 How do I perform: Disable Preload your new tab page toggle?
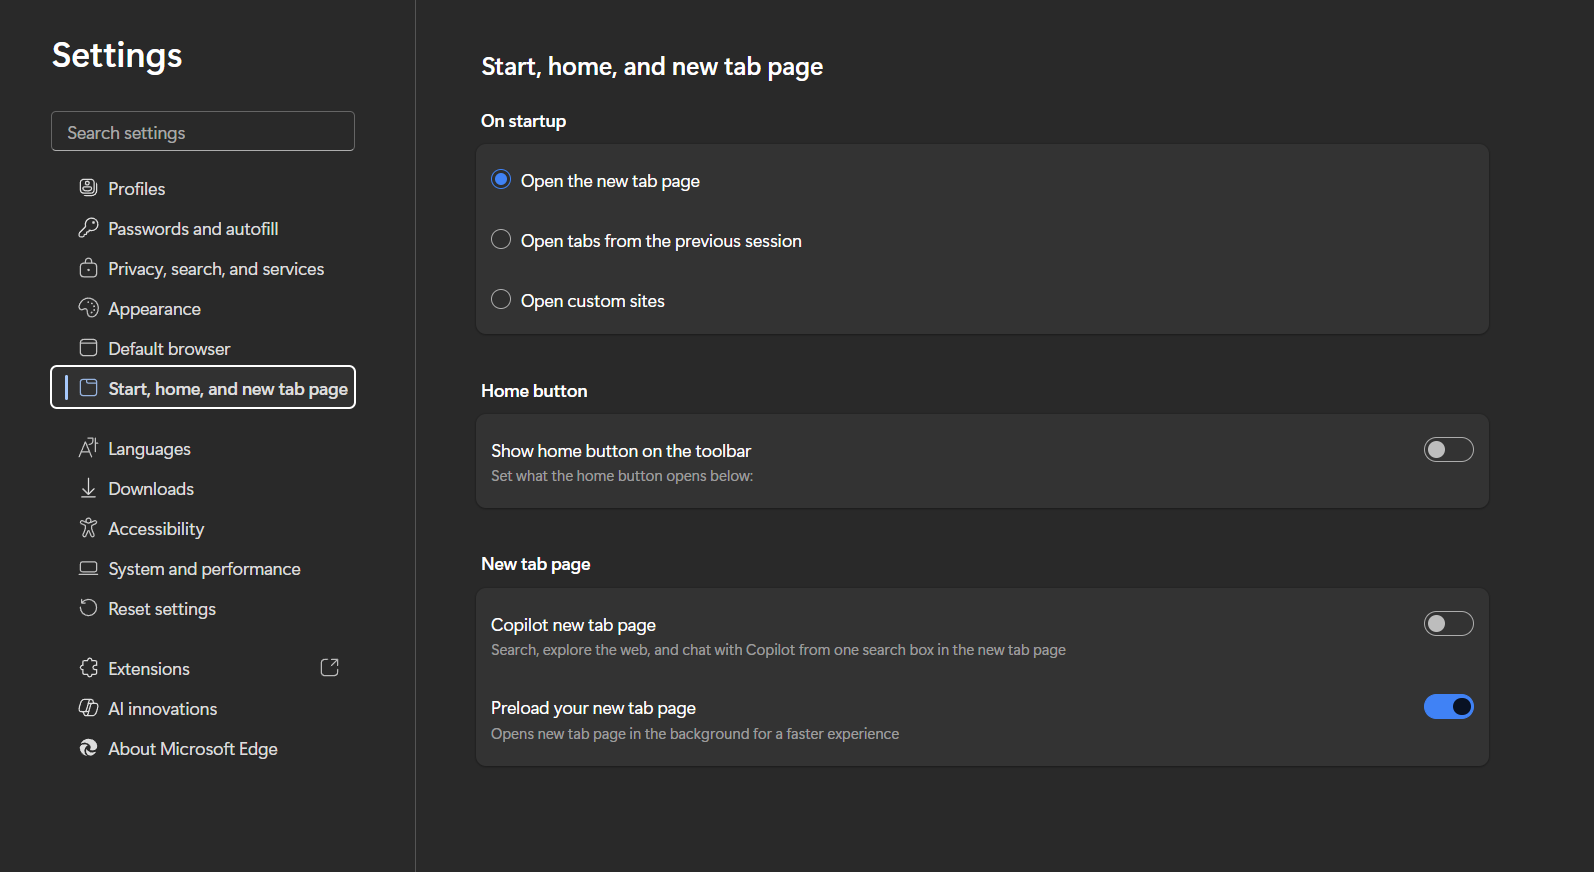click(1448, 707)
